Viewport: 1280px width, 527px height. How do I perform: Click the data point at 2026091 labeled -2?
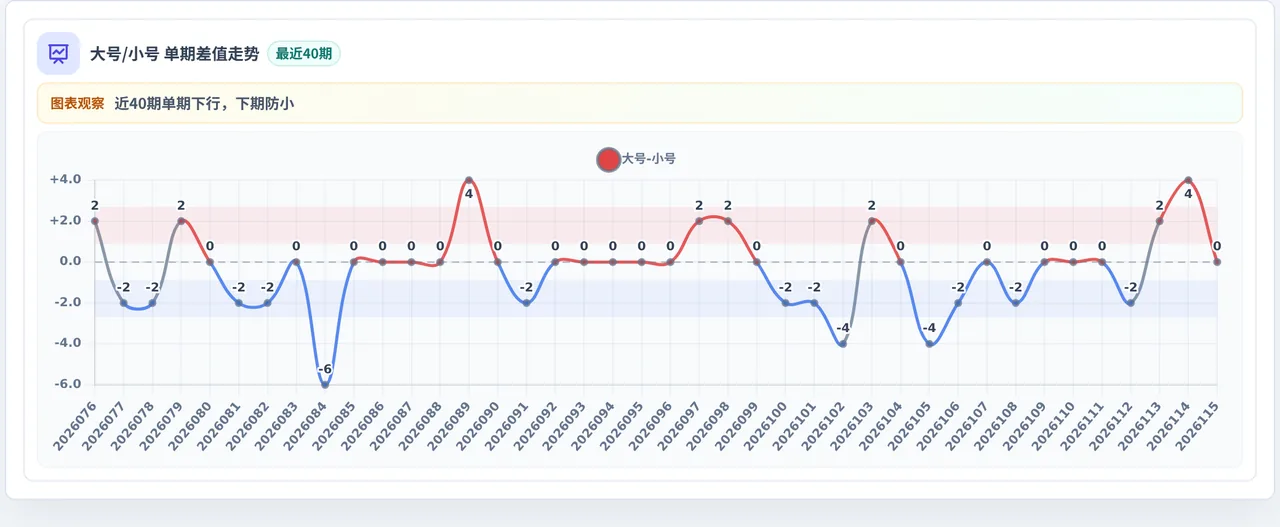click(526, 303)
